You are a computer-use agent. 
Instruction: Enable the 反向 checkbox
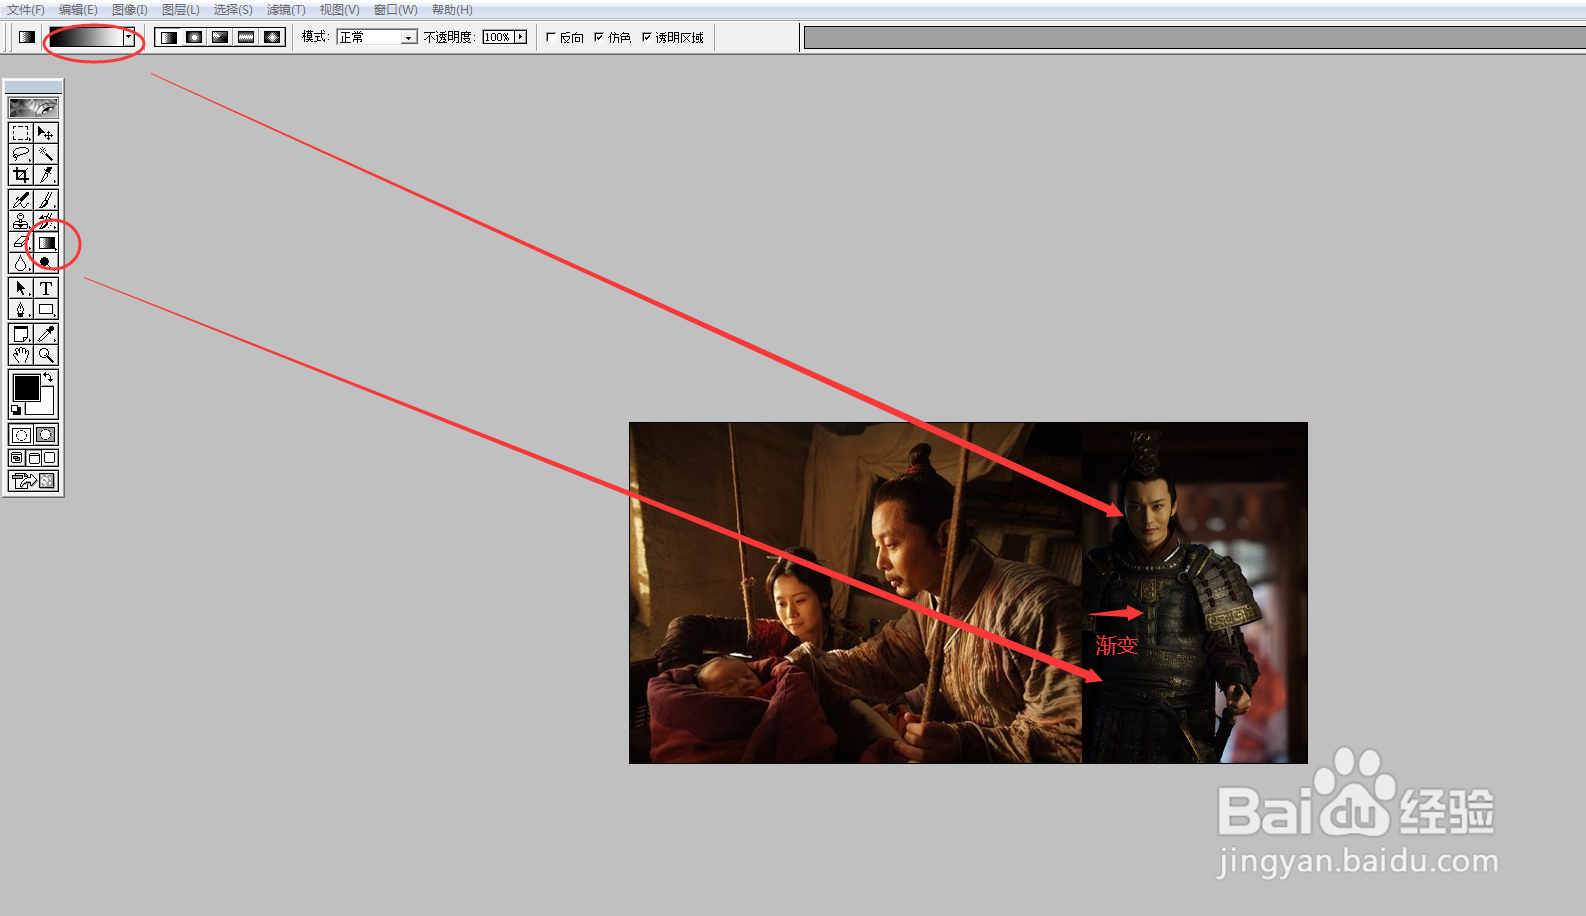click(x=551, y=37)
